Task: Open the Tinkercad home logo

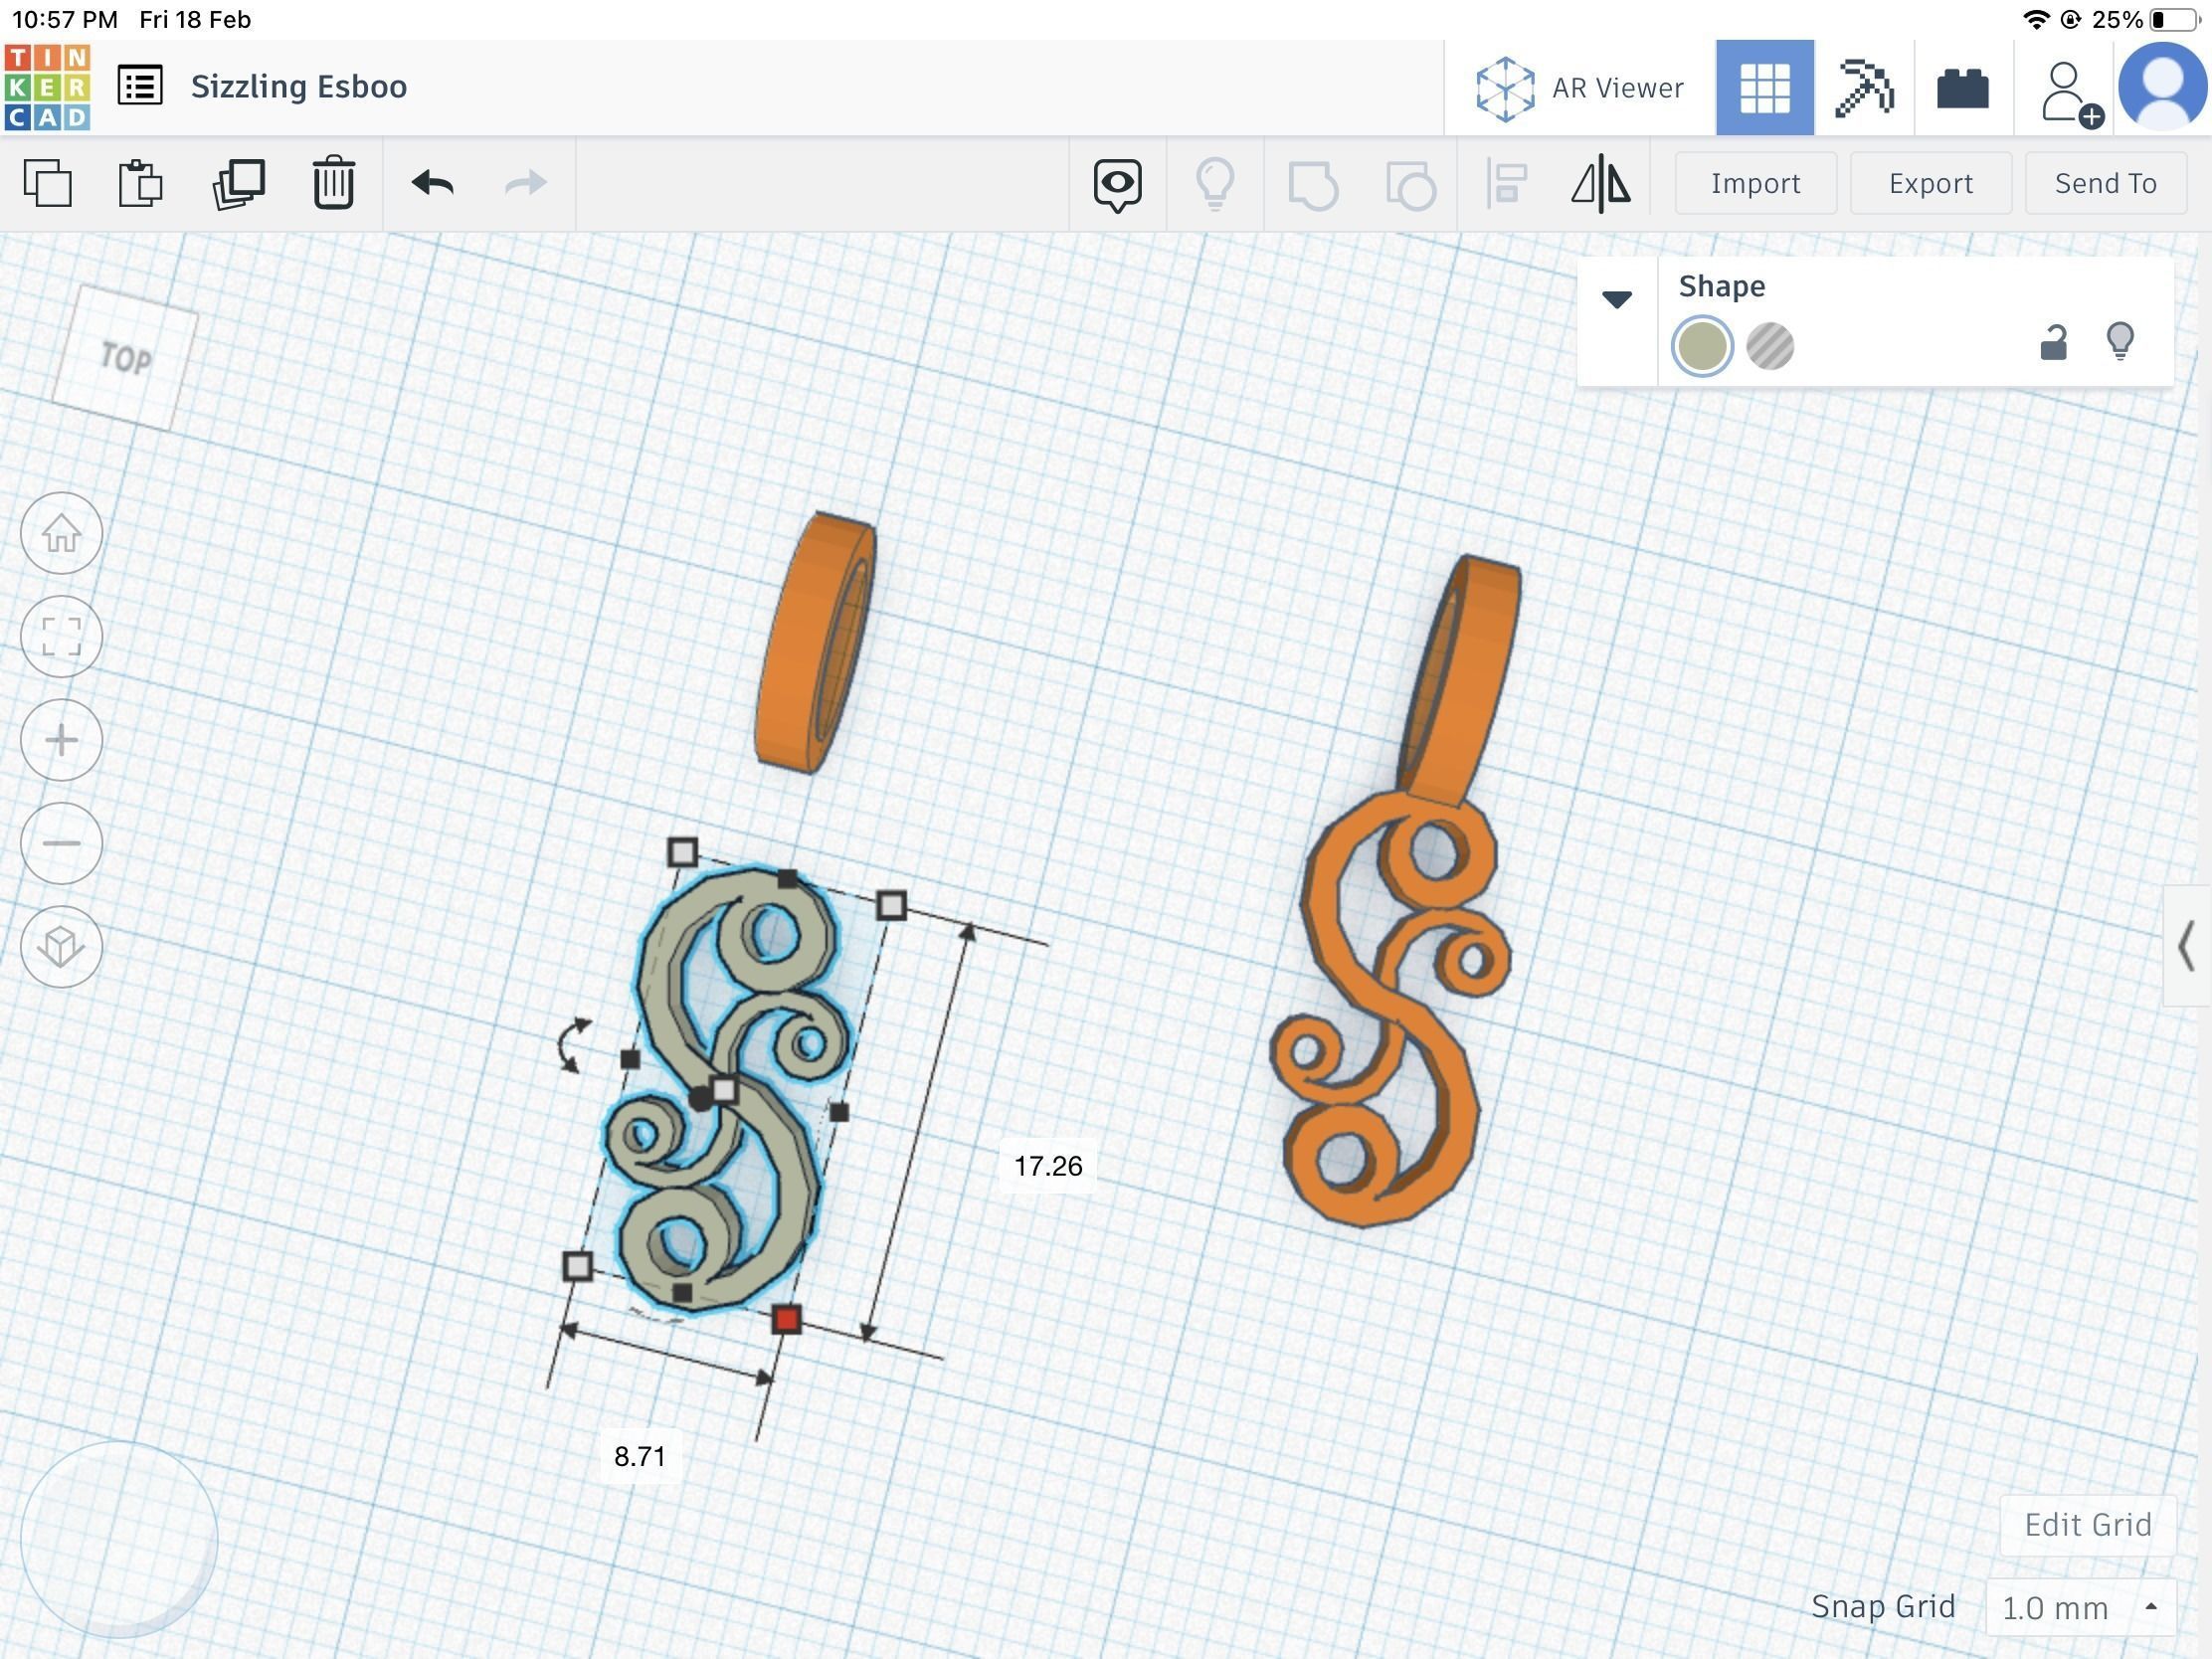Action: [x=47, y=87]
